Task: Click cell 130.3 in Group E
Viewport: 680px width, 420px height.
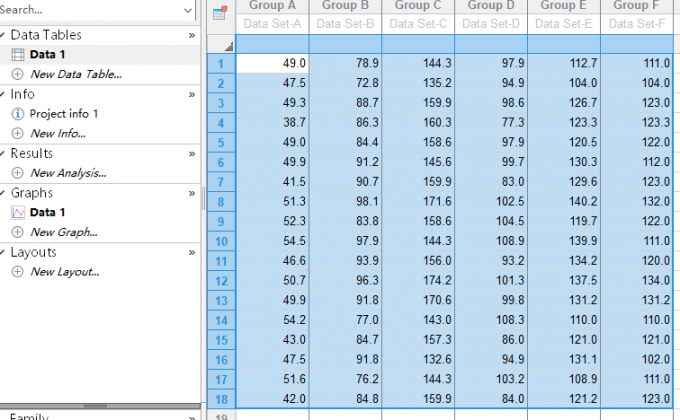Action: pos(564,162)
